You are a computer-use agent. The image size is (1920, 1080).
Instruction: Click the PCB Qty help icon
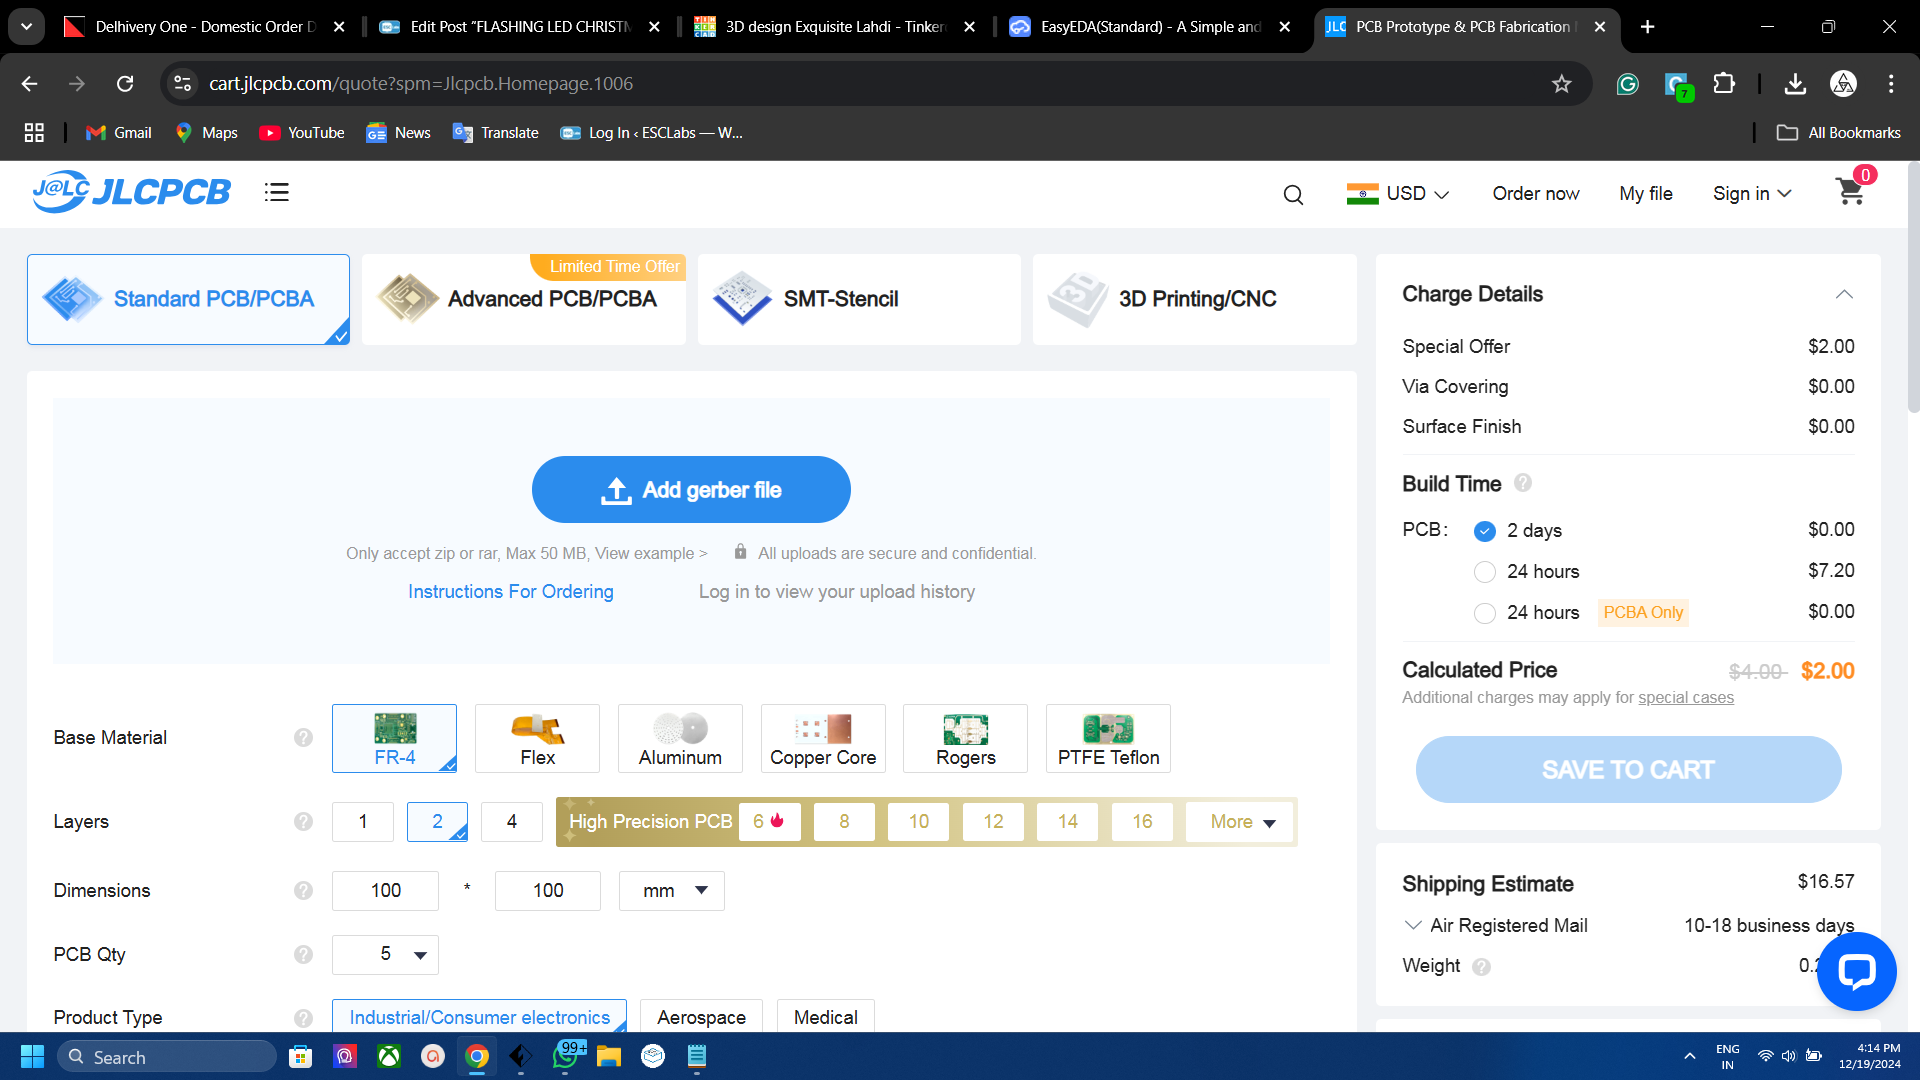tap(303, 954)
